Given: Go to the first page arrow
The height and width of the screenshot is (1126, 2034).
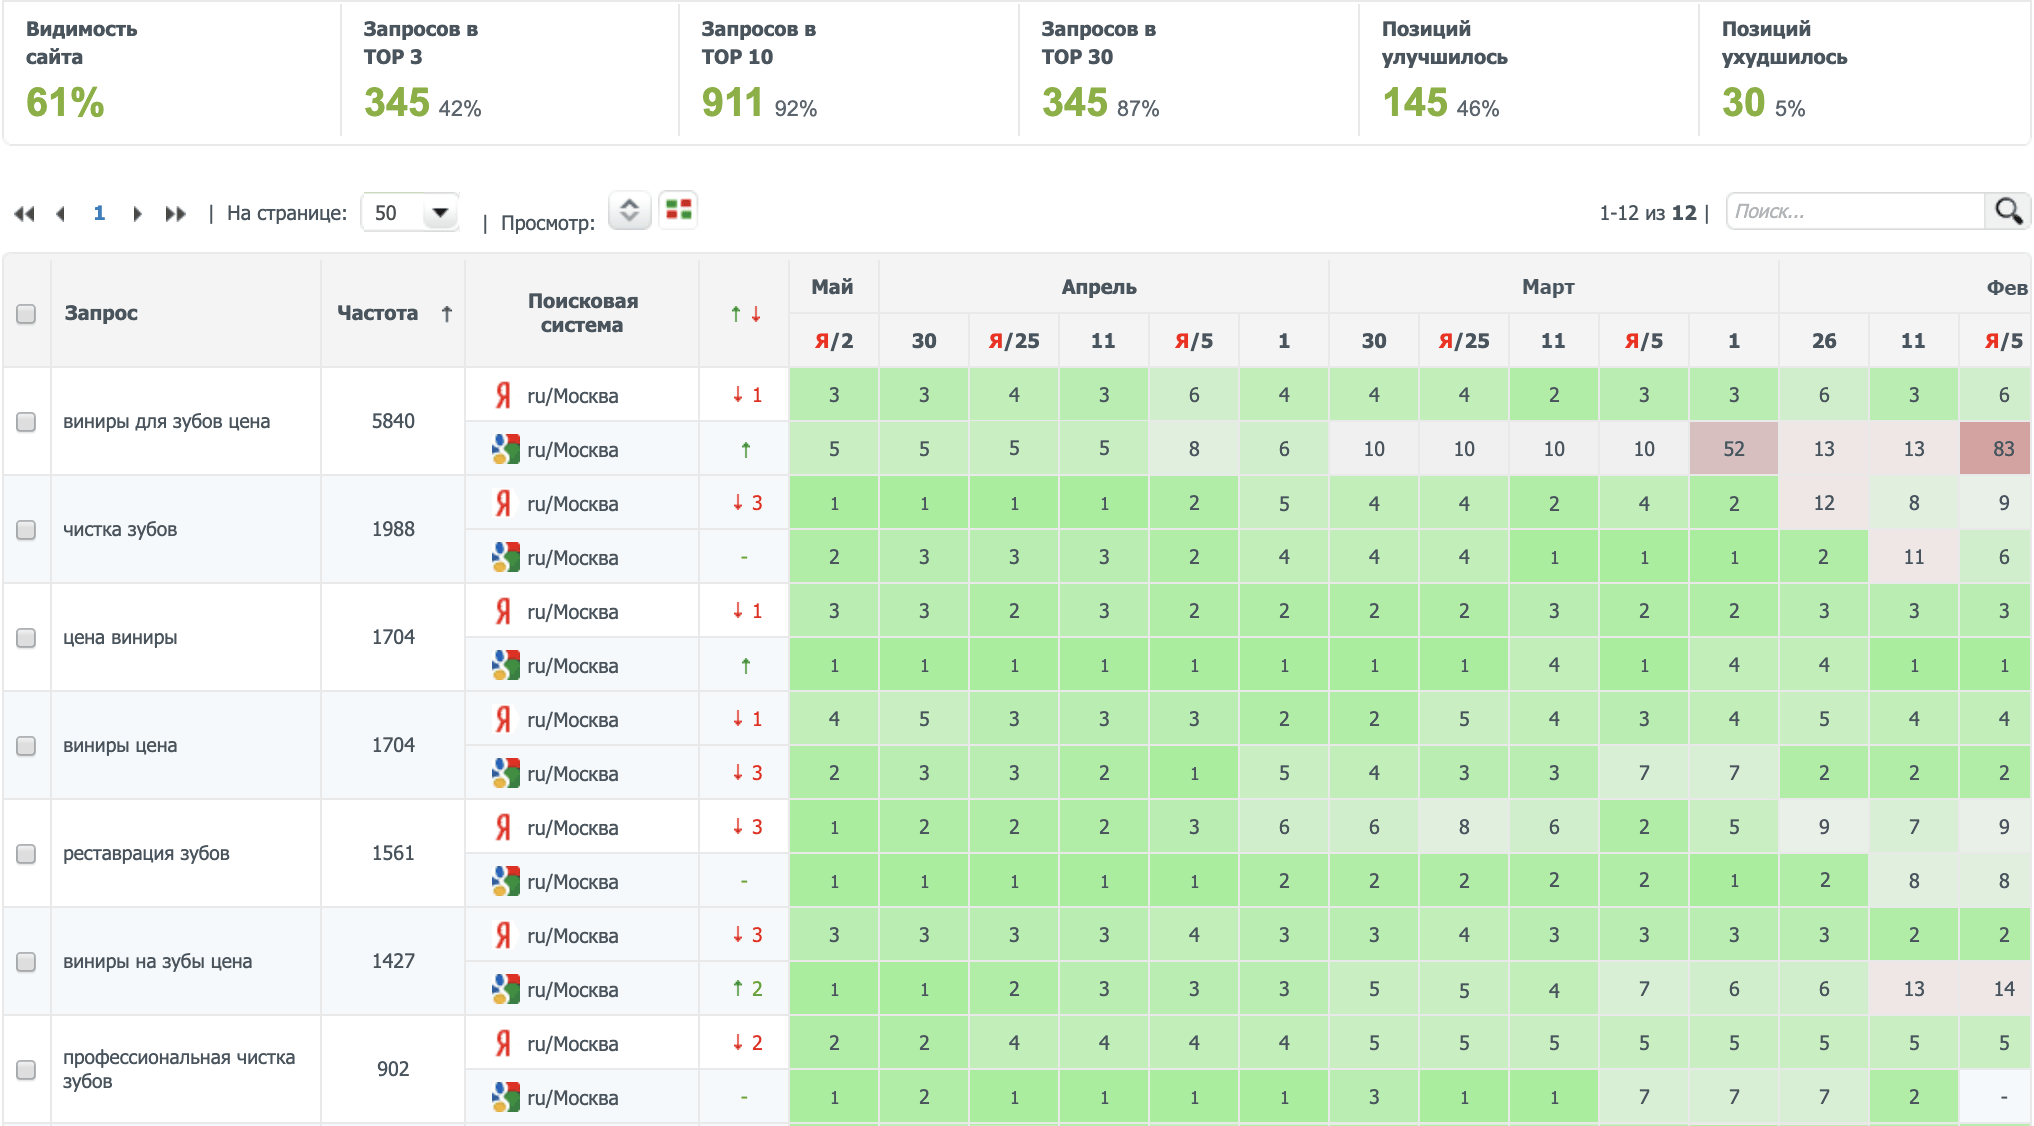Looking at the screenshot, I should [24, 214].
